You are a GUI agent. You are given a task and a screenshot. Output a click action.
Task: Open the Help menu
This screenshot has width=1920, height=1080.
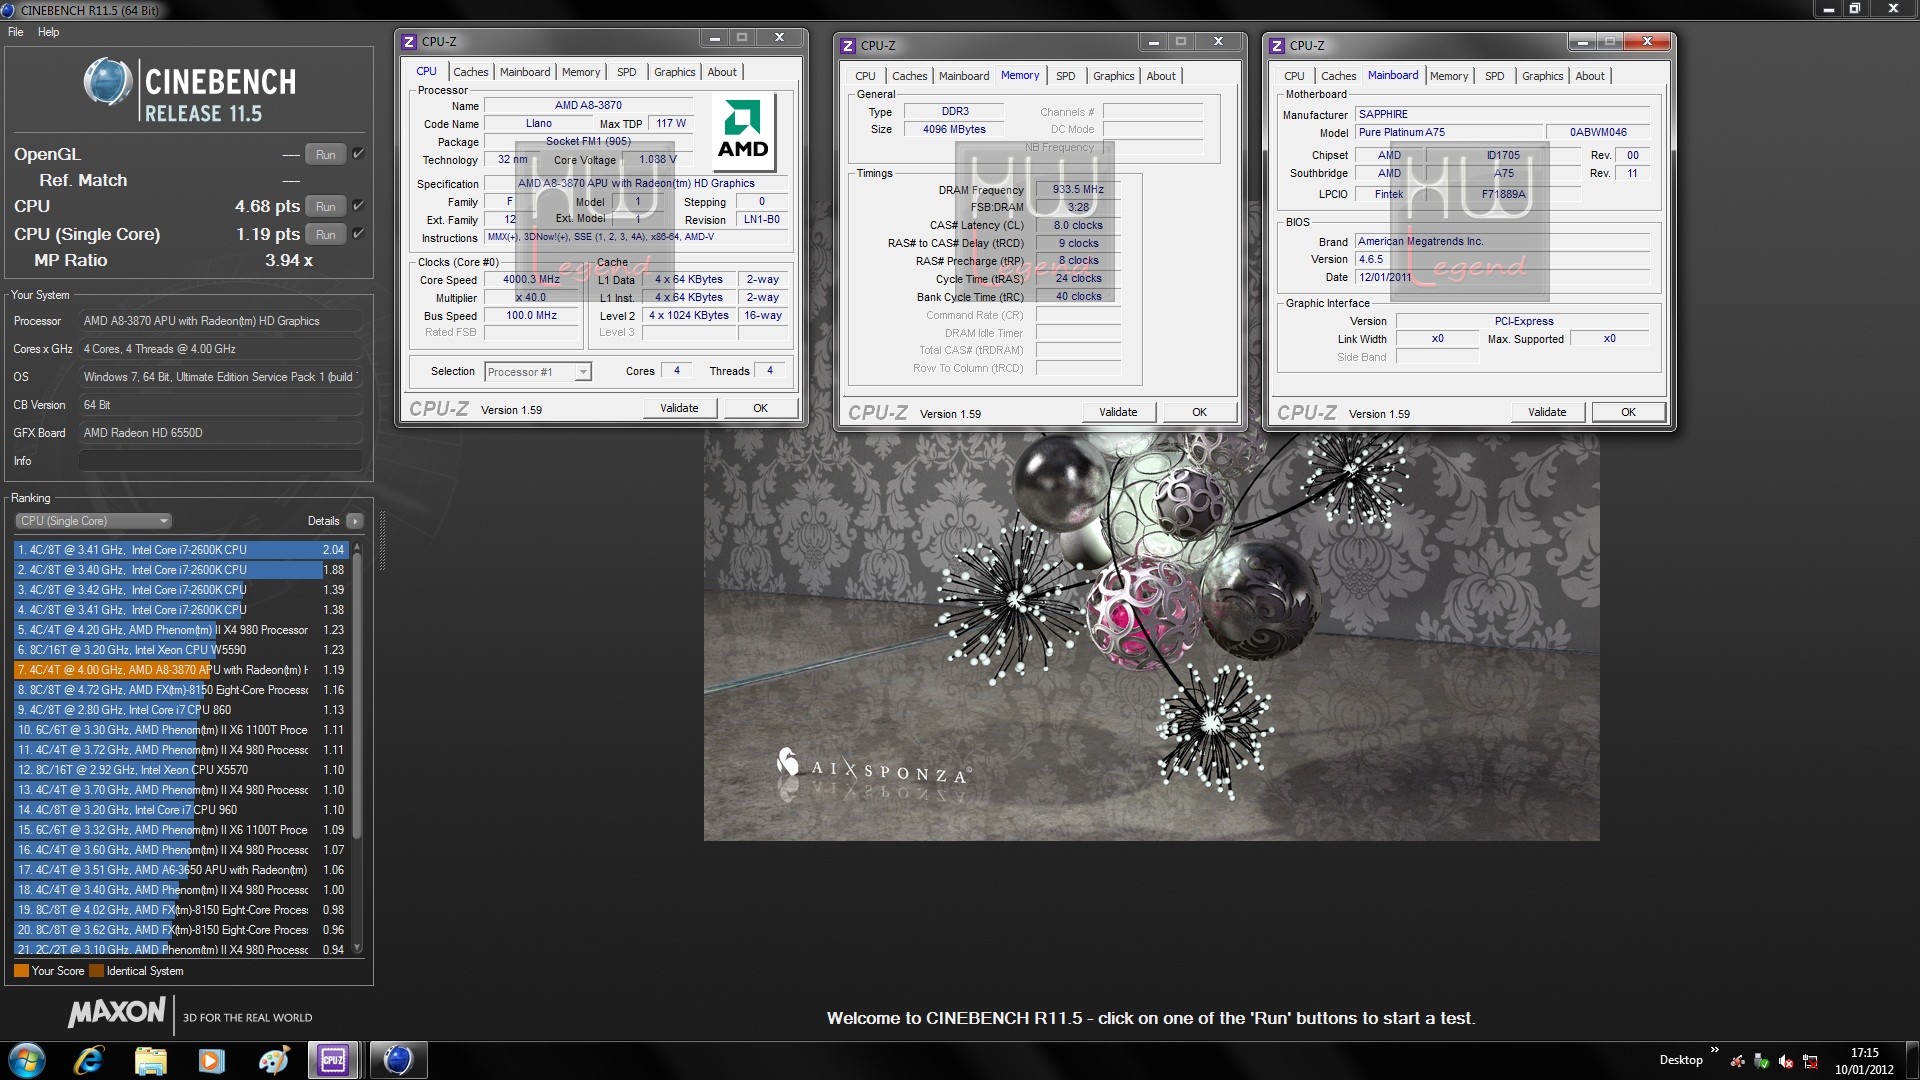[49, 32]
